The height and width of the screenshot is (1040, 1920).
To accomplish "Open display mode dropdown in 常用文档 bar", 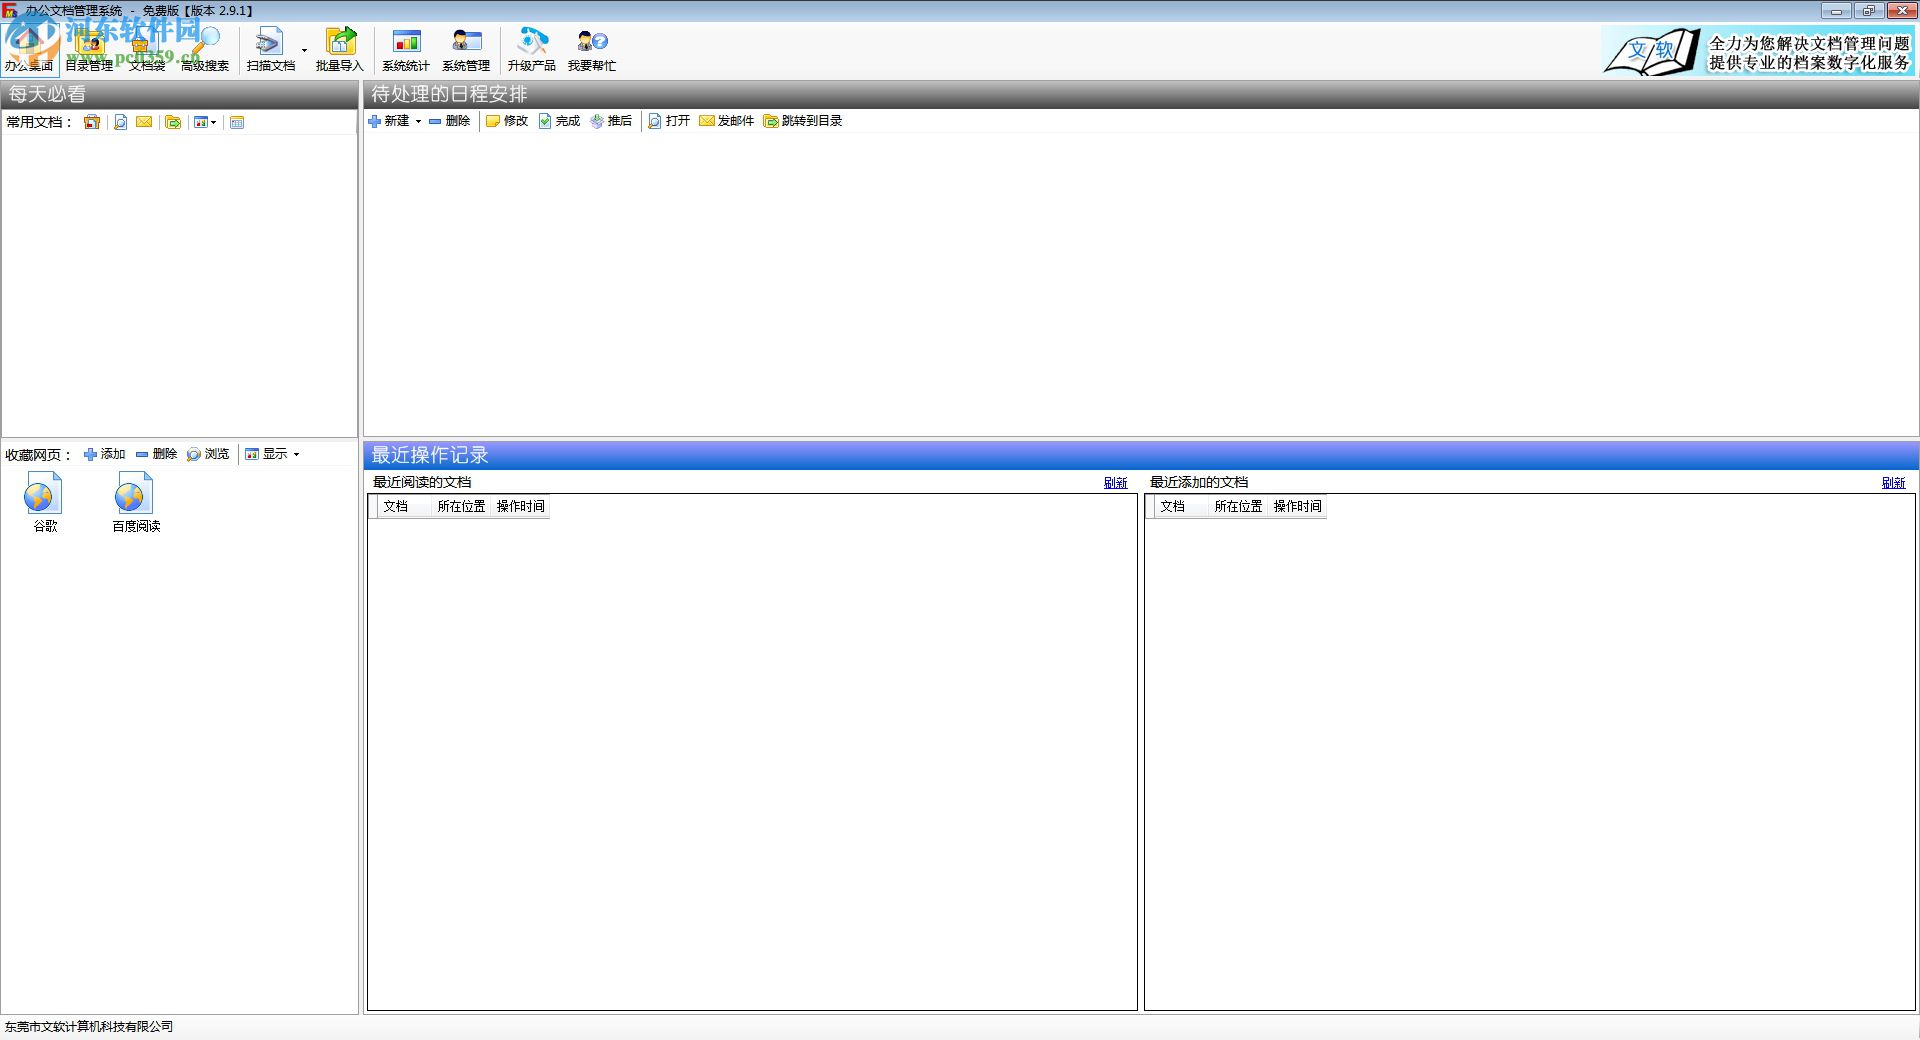I will (205, 122).
